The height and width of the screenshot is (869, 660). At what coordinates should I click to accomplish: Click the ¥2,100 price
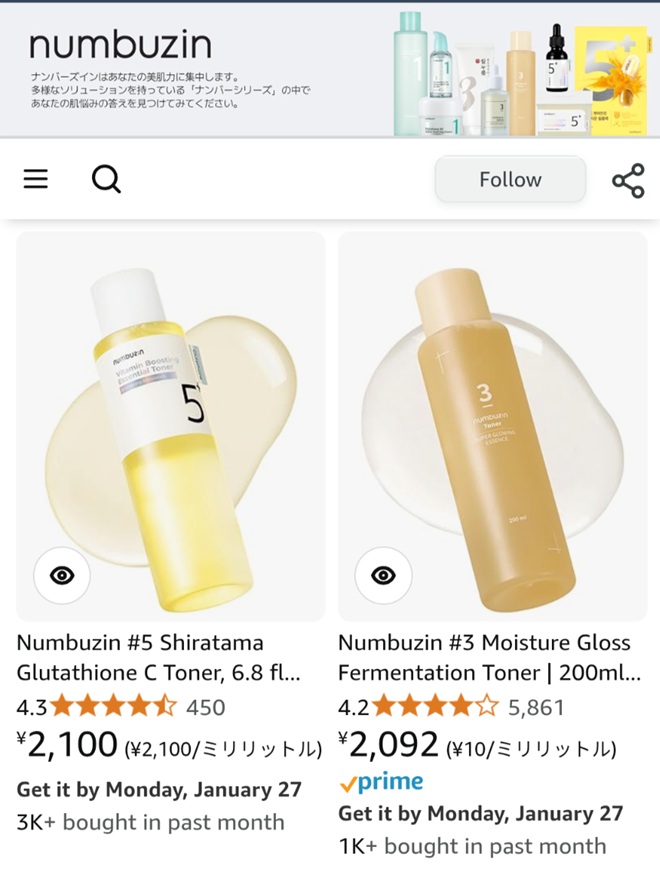pyautogui.click(x=68, y=745)
